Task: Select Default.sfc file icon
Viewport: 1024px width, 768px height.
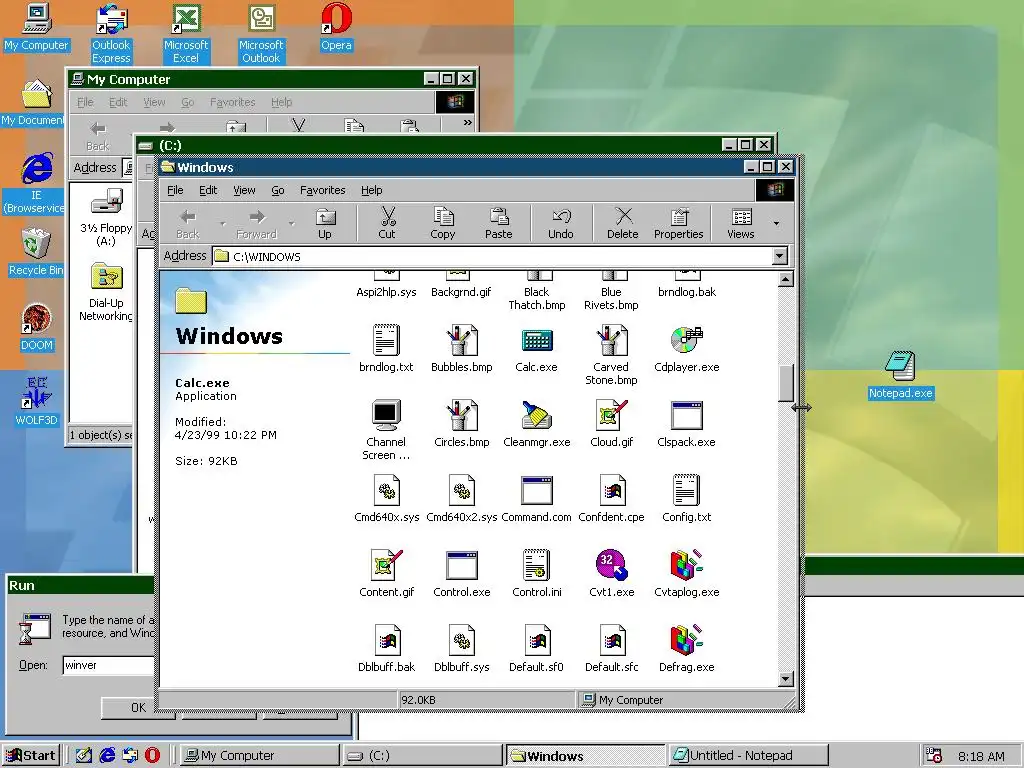Action: click(611, 641)
